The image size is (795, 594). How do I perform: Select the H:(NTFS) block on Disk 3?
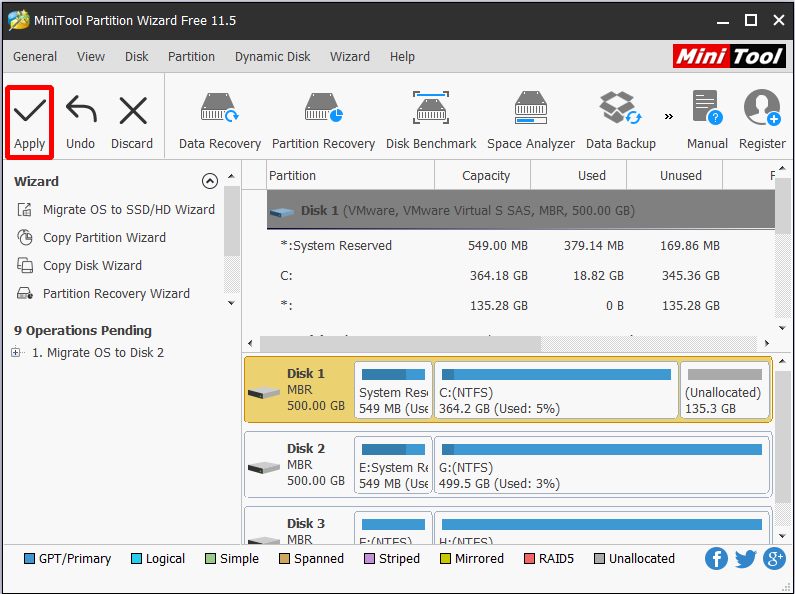[x=602, y=528]
